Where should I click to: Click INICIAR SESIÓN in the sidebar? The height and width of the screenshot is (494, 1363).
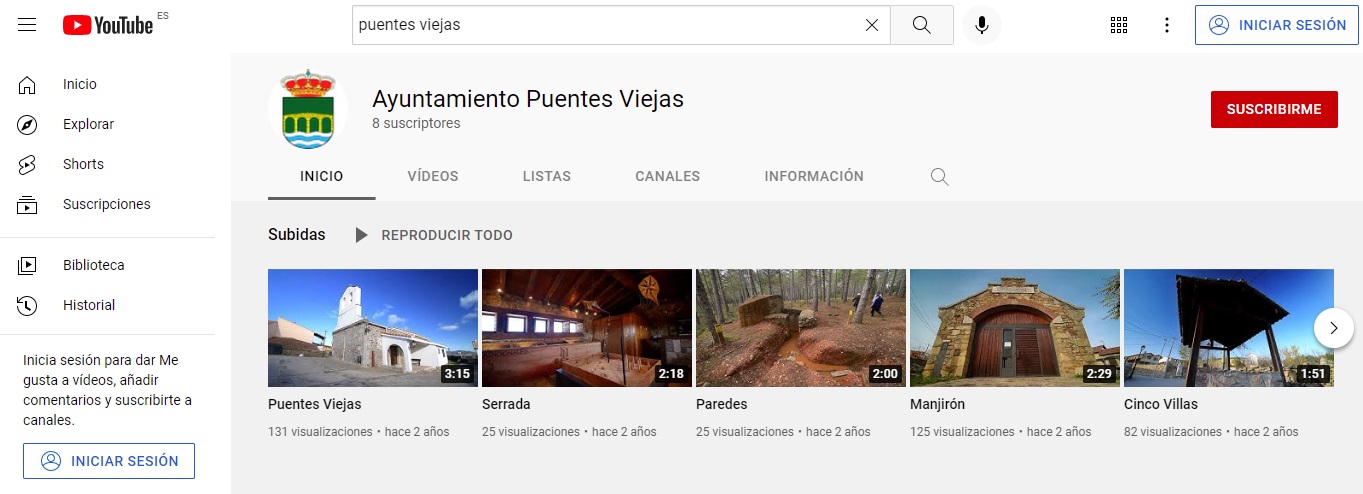pos(109,461)
